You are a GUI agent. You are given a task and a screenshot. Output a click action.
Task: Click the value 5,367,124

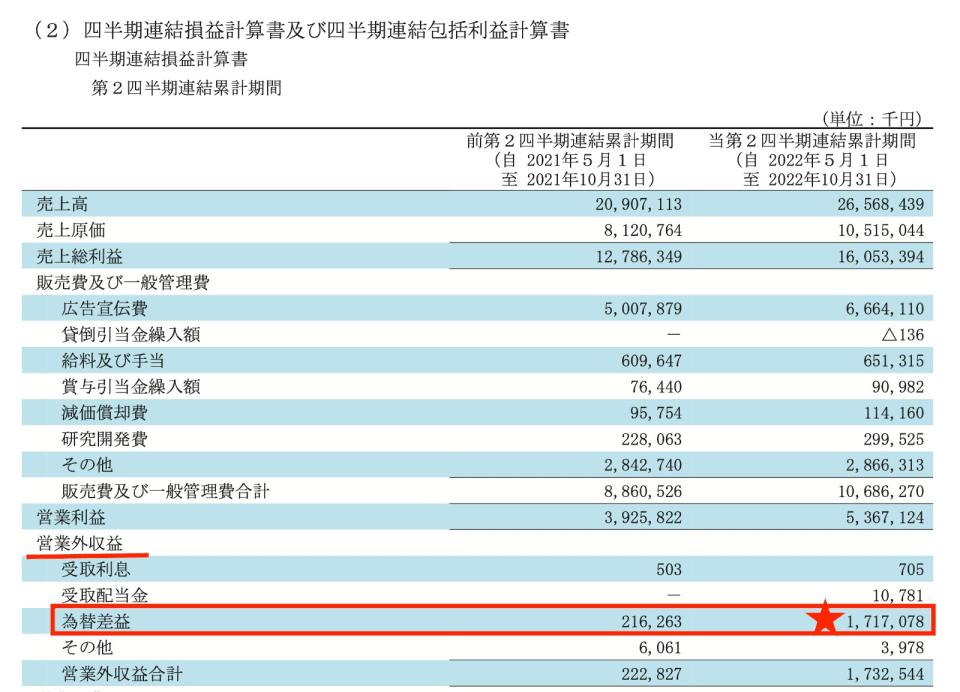pos(885,518)
